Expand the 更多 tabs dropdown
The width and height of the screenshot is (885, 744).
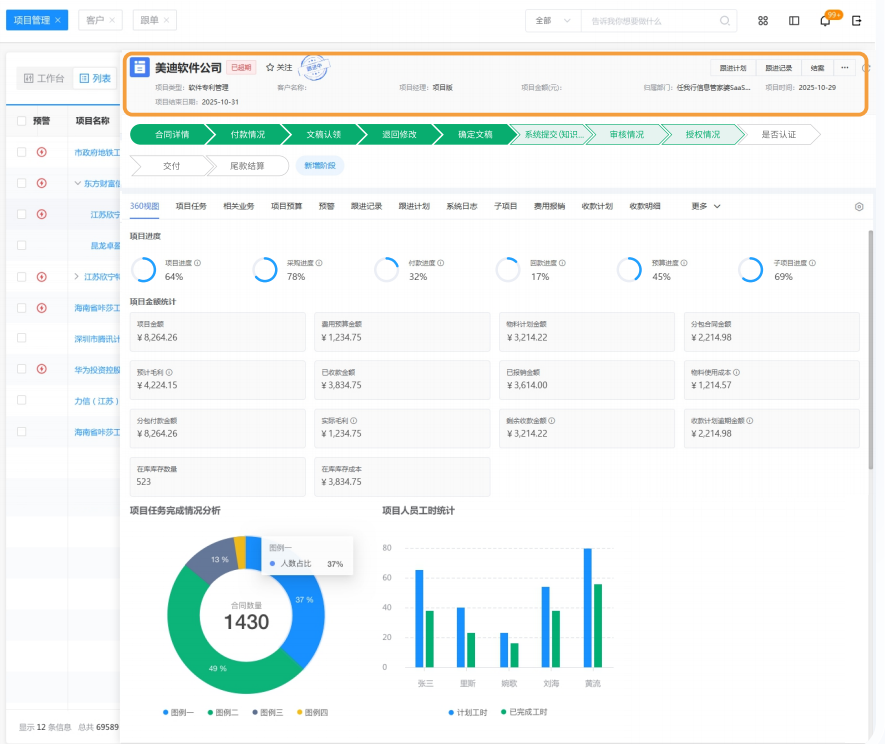point(706,207)
